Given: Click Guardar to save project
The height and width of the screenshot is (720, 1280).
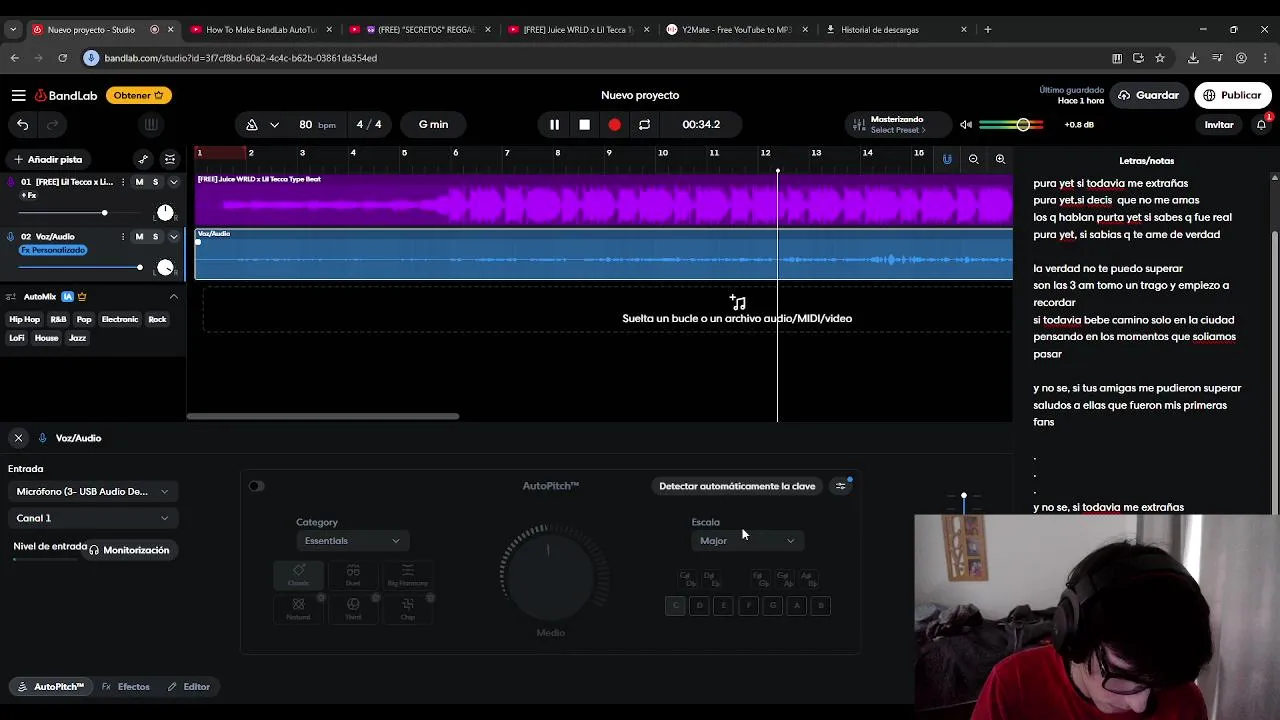Looking at the screenshot, I should pyautogui.click(x=1148, y=95).
